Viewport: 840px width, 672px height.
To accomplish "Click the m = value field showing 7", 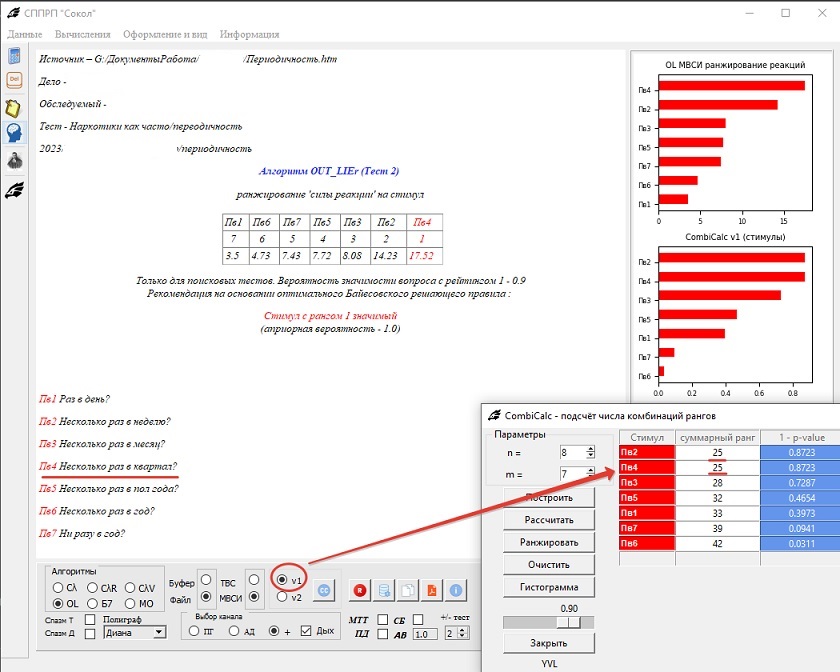I will coord(573,474).
